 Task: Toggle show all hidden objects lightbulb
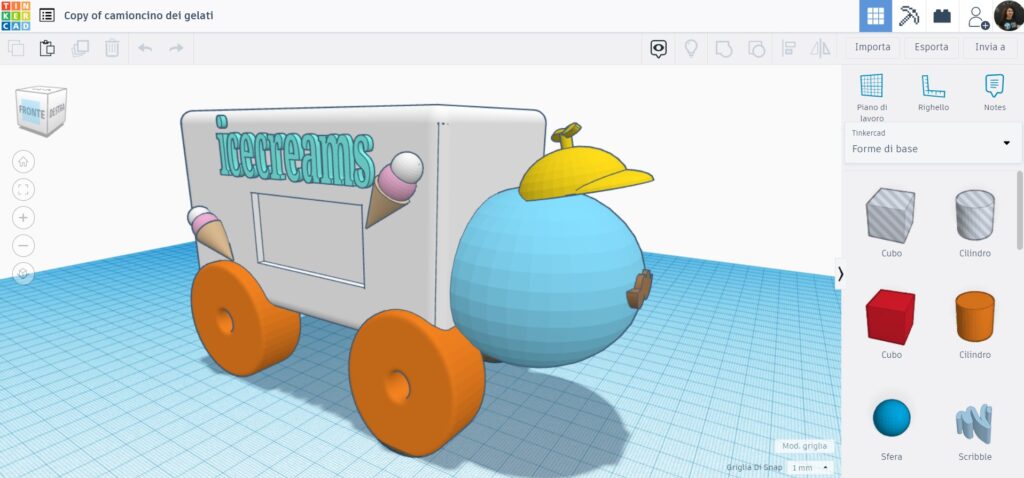[x=690, y=48]
